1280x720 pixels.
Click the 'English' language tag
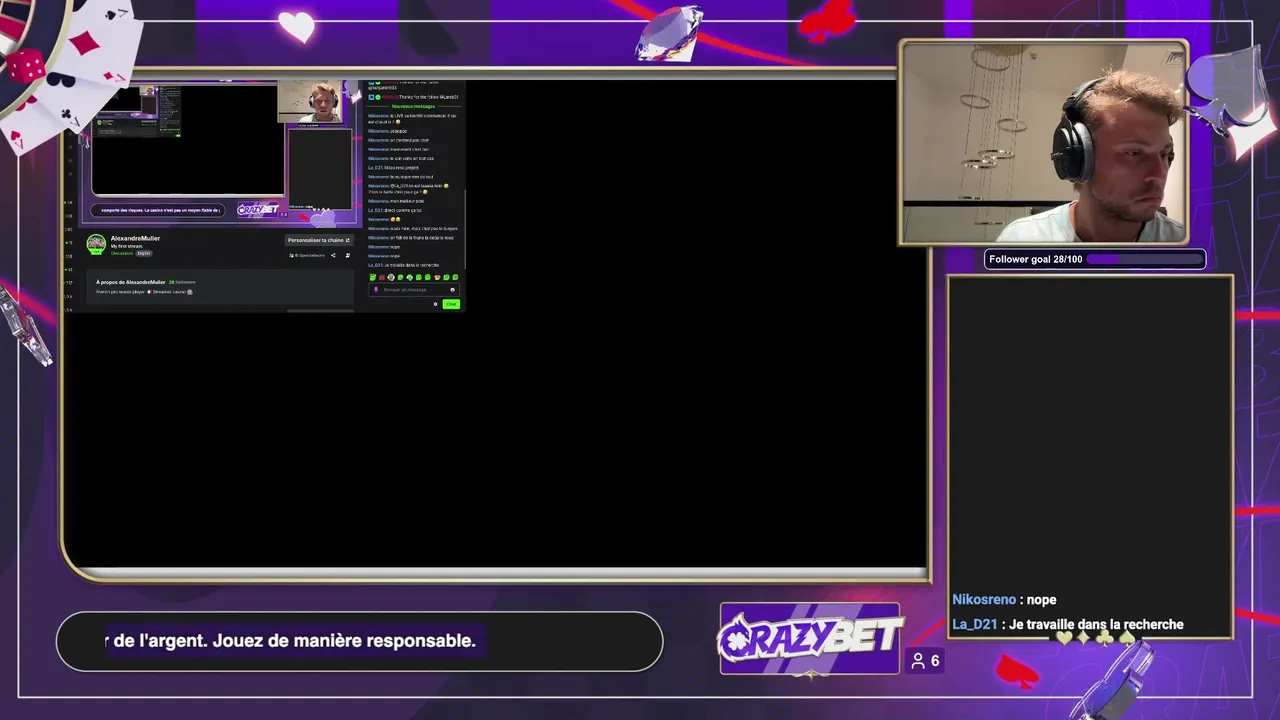point(144,253)
